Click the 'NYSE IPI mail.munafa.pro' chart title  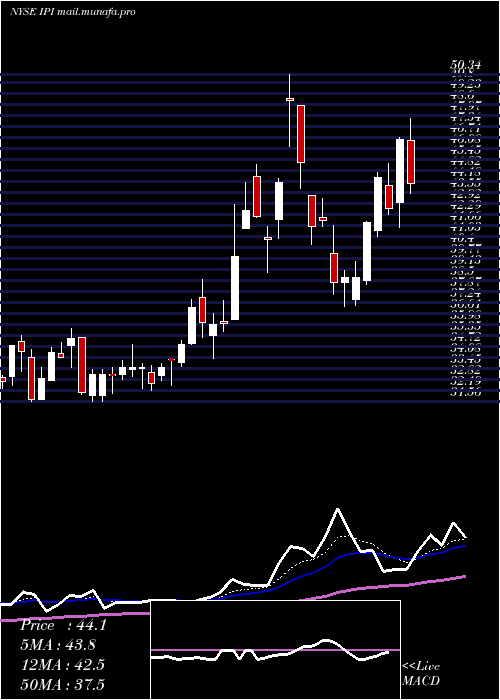(x=72, y=12)
